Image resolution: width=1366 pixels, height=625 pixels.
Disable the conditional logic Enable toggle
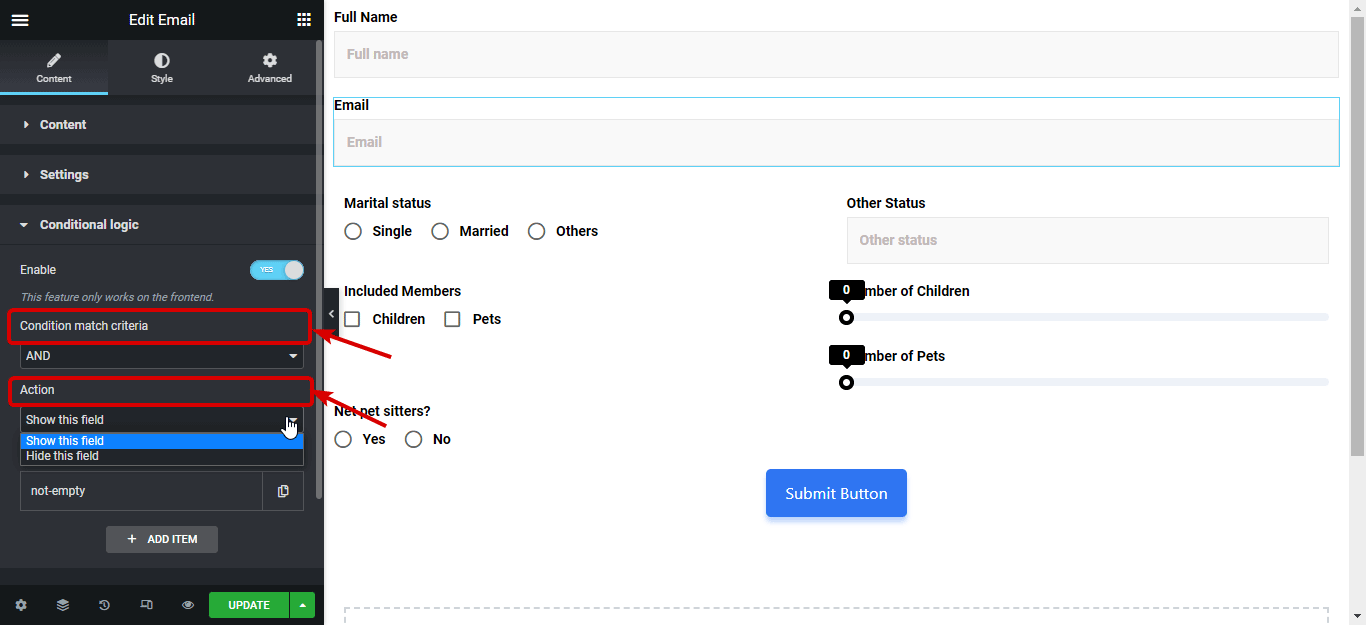pyautogui.click(x=277, y=270)
